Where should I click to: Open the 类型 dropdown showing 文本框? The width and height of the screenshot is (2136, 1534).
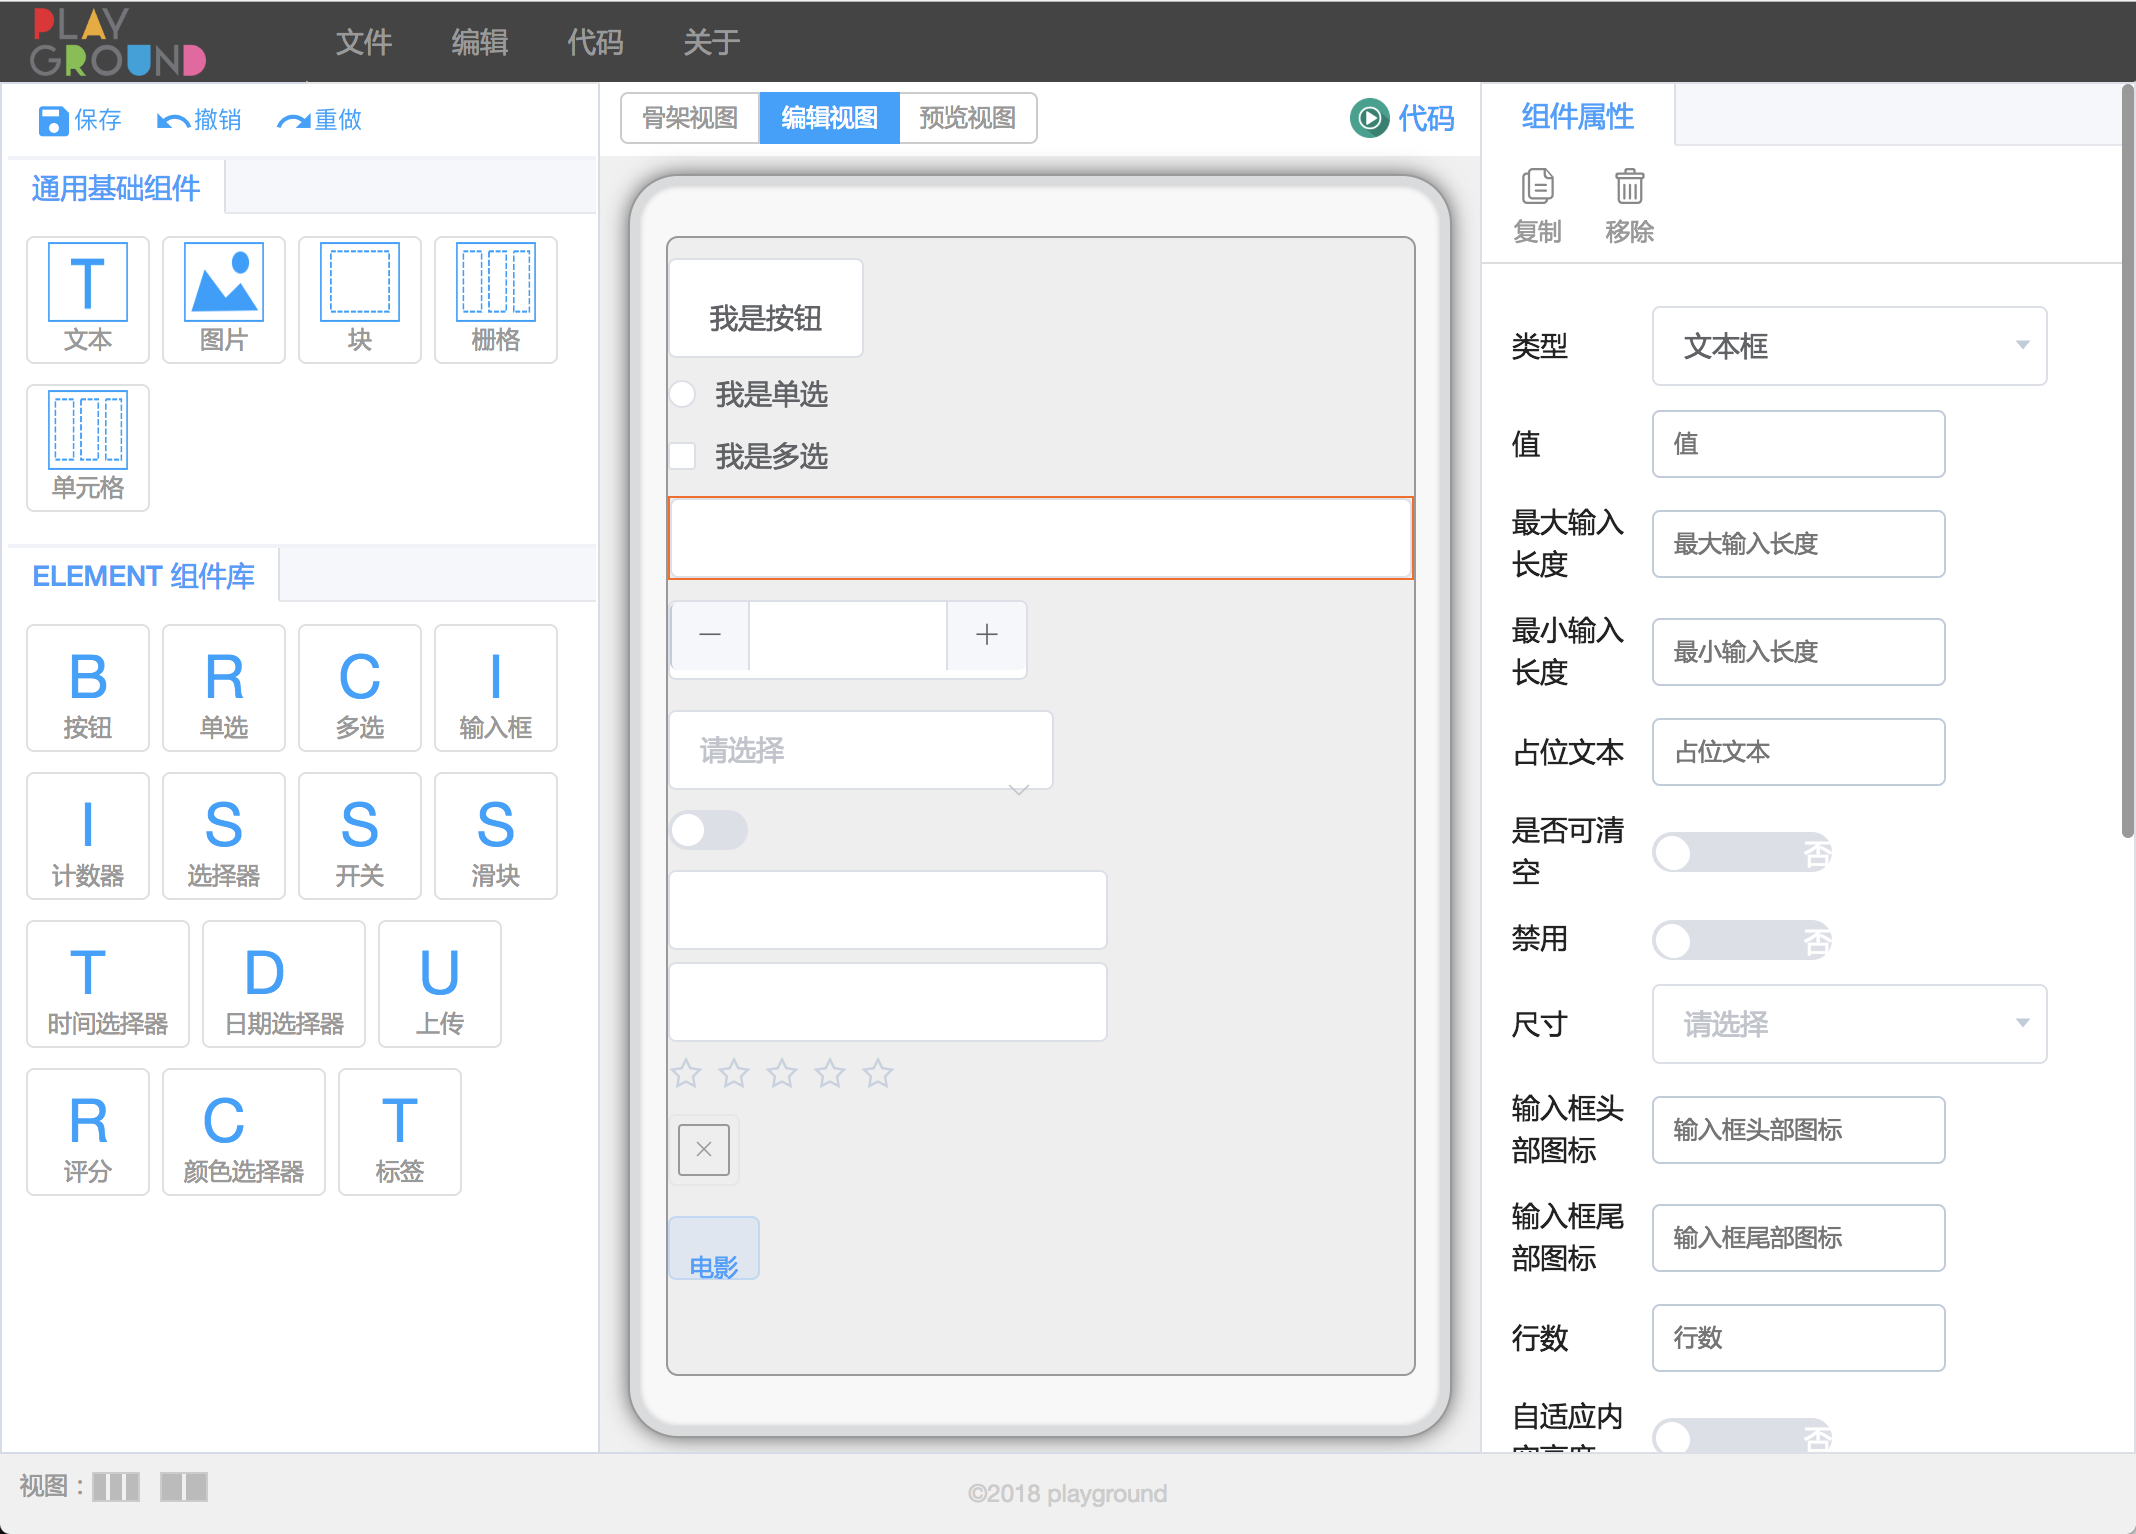[1848, 346]
